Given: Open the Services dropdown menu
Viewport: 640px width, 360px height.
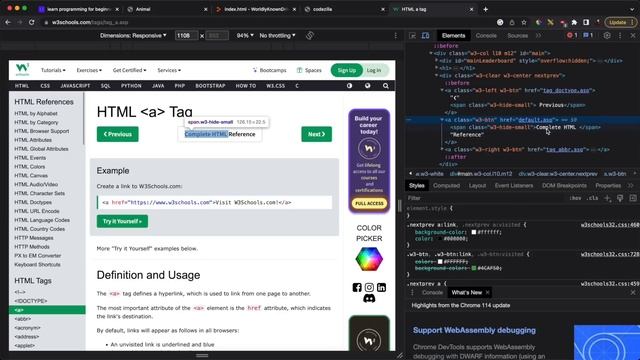Looking at the screenshot, I should click(169, 70).
